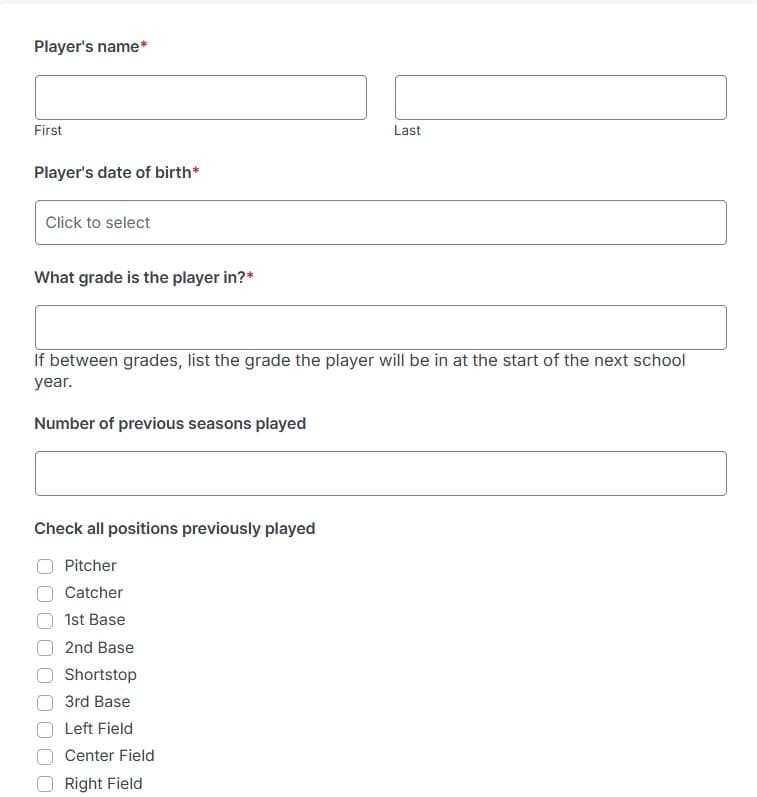Click the Shortstop label text
Image resolution: width=757 pixels, height=797 pixels.
(101, 675)
